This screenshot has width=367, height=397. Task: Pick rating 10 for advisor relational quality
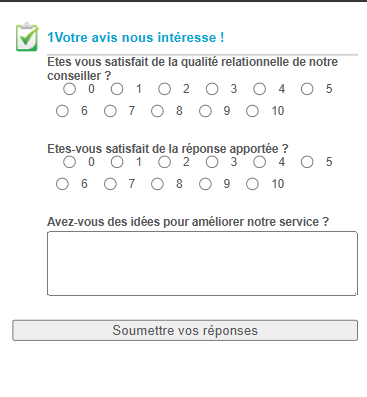pyautogui.click(x=252, y=111)
